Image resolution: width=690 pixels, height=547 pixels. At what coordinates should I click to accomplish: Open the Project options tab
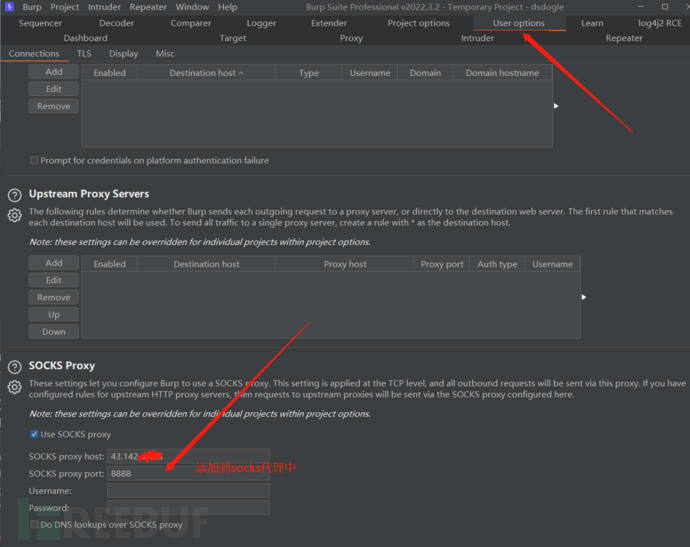[418, 23]
